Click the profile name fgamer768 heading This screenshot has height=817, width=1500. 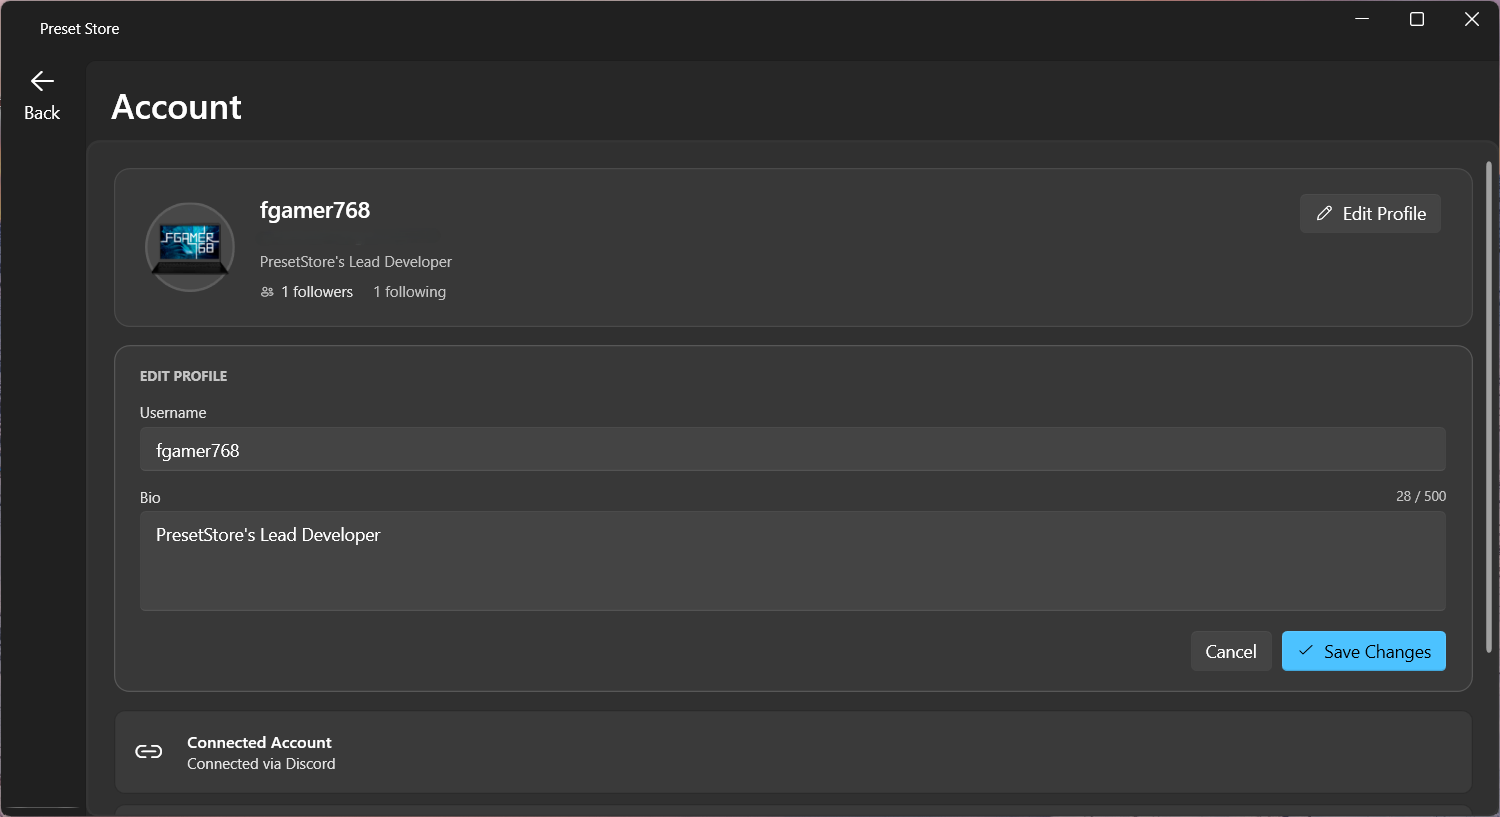pyautogui.click(x=315, y=210)
